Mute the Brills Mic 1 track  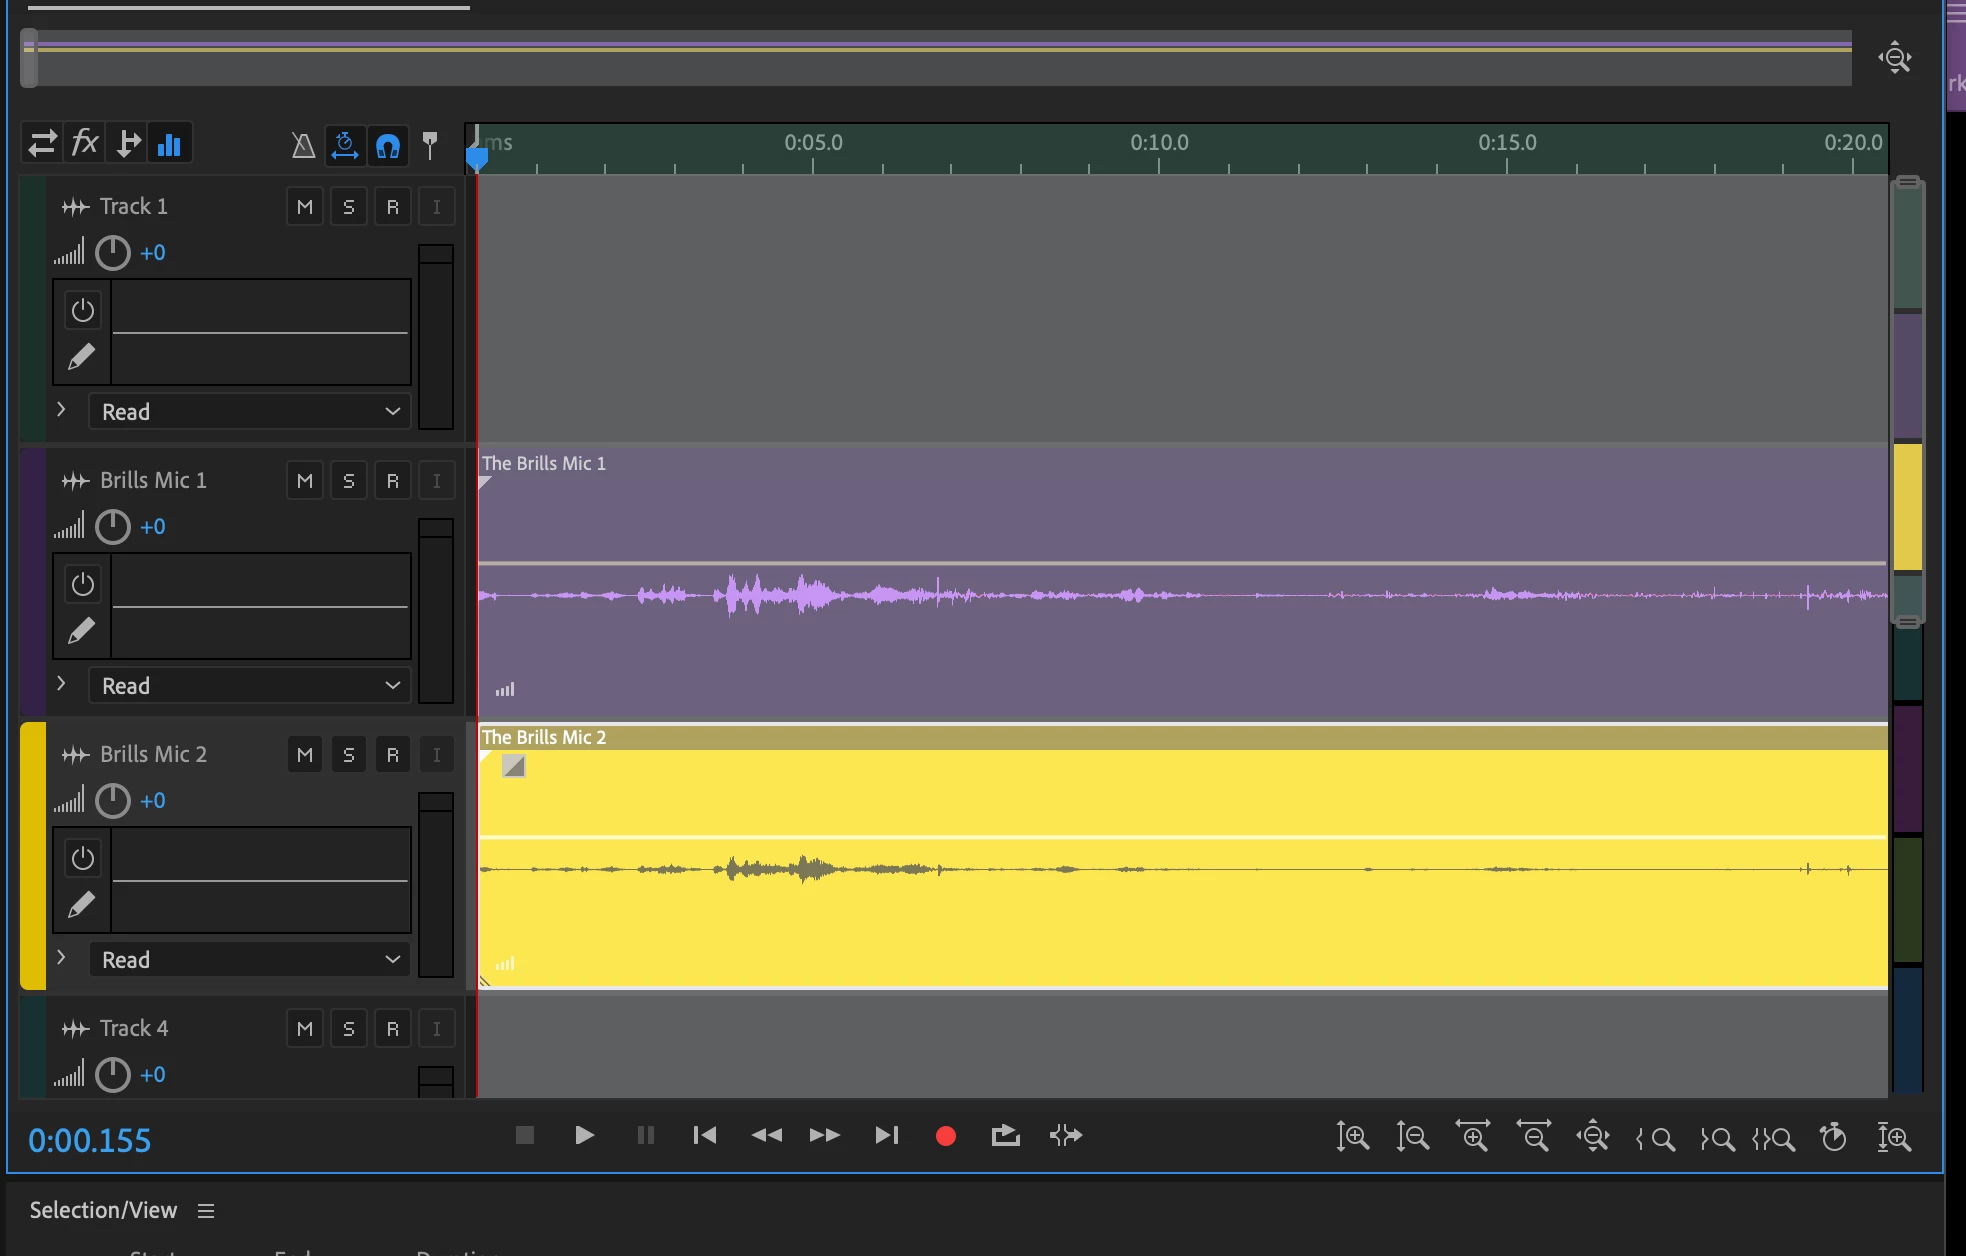(305, 481)
